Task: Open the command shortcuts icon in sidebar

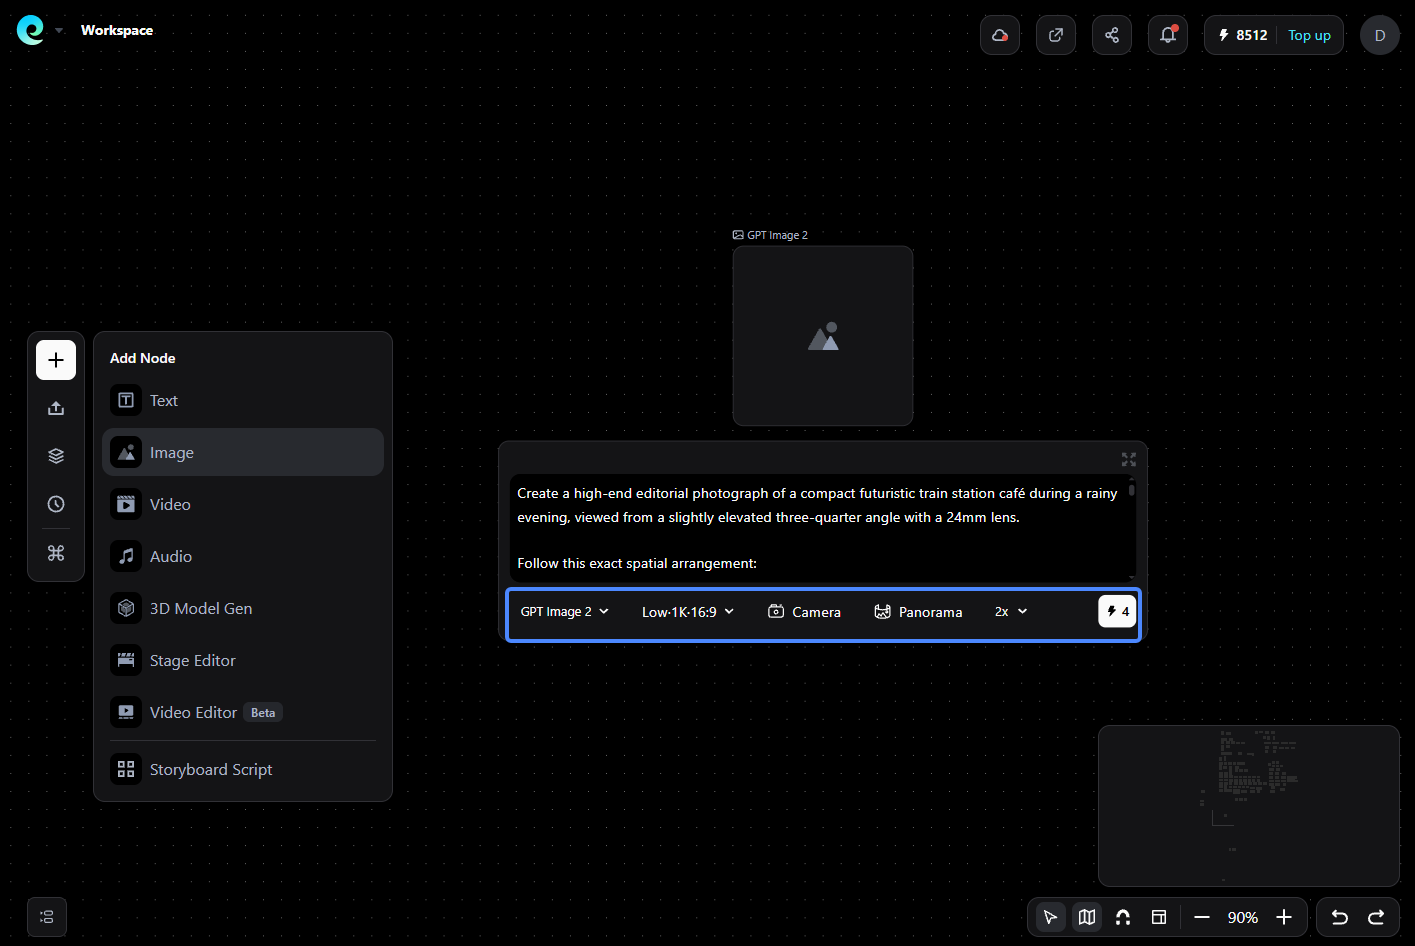Action: pyautogui.click(x=56, y=553)
